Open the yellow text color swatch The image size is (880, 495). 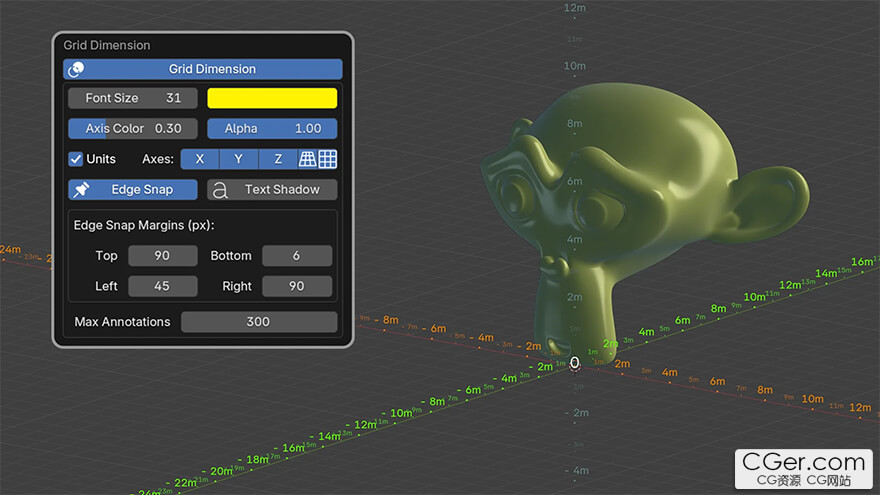click(272, 98)
